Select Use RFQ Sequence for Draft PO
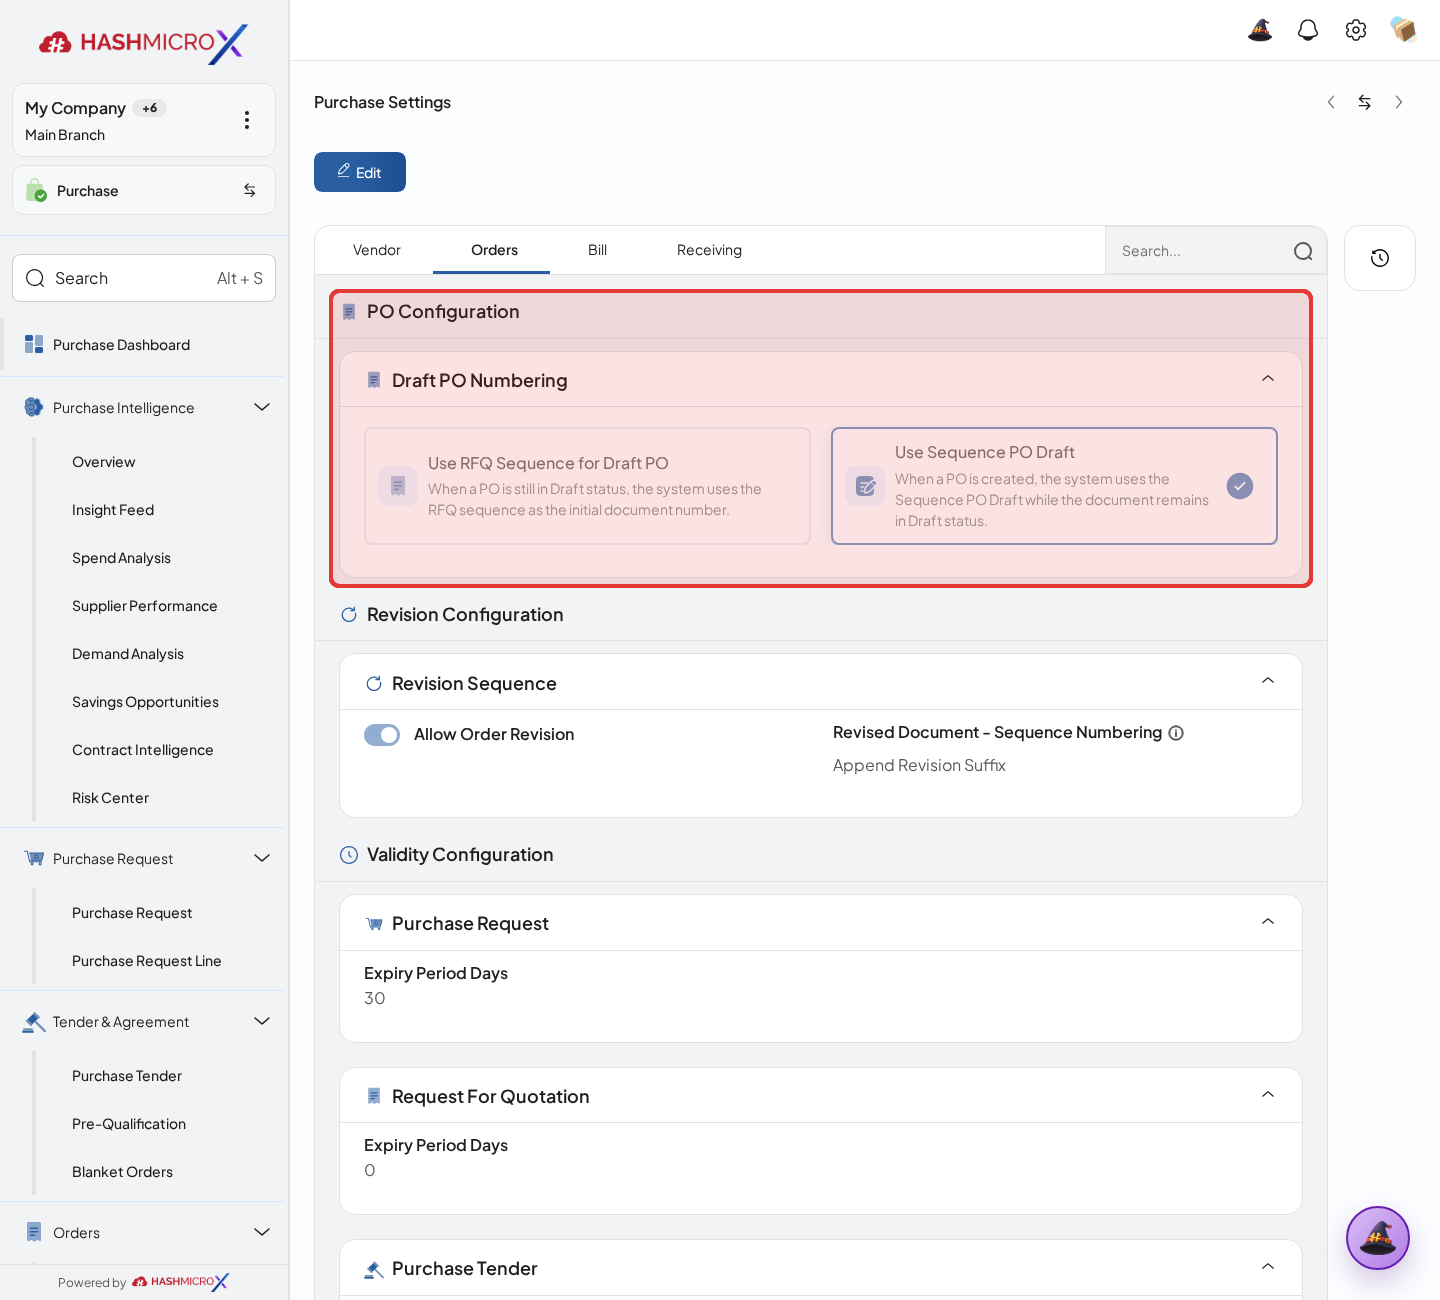The image size is (1440, 1300). (587, 486)
